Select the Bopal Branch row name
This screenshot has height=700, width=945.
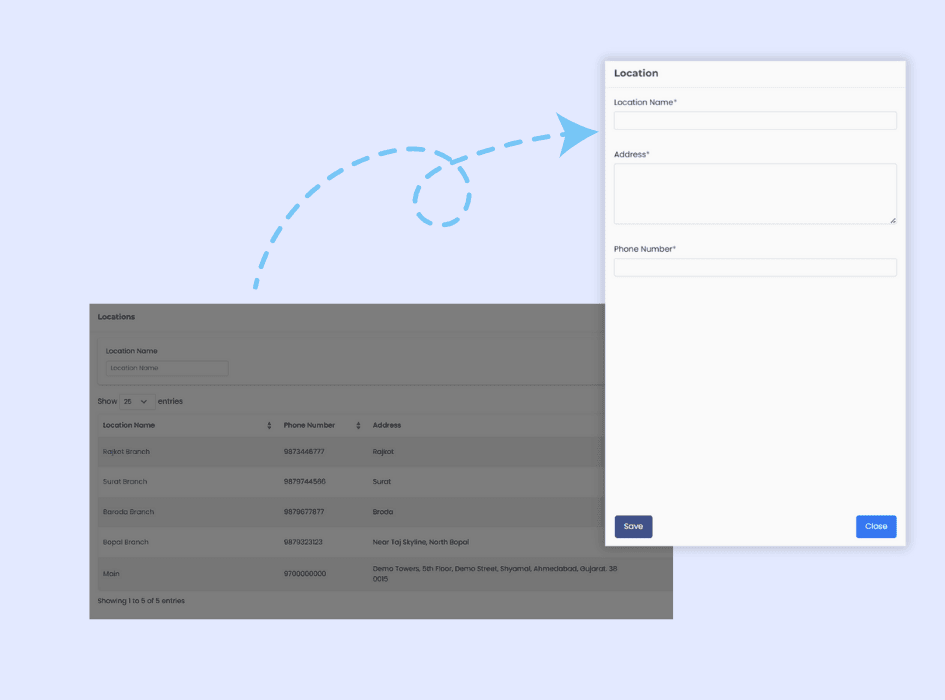pyautogui.click(x=125, y=542)
